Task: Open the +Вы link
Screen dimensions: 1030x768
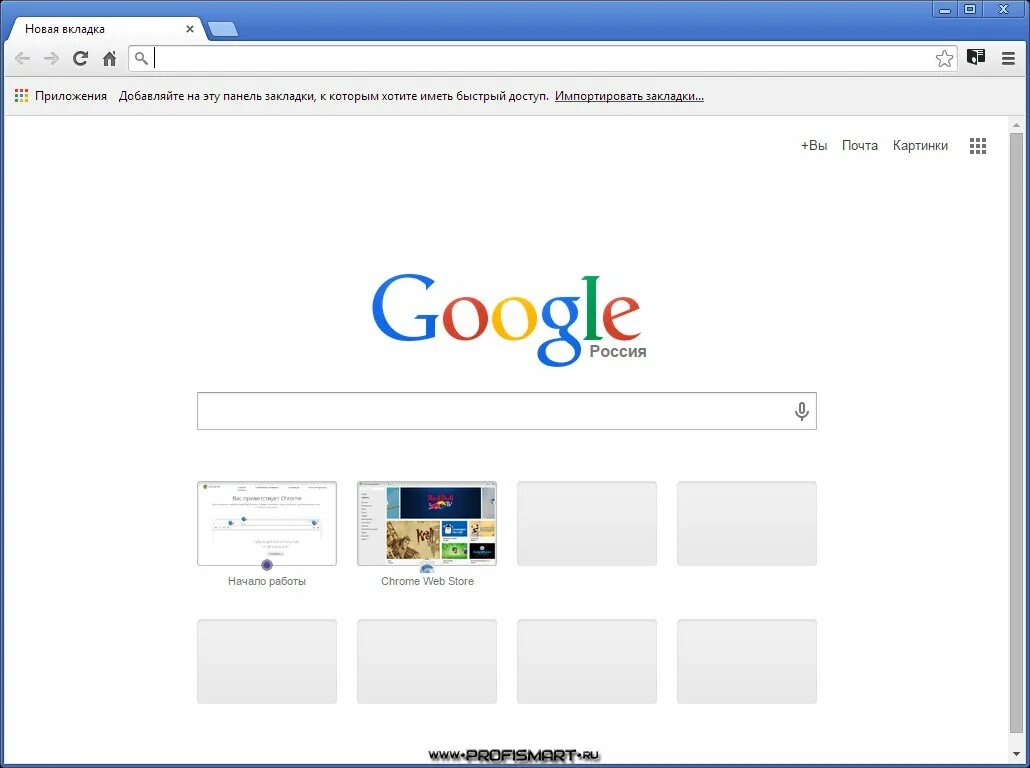Action: pos(814,146)
